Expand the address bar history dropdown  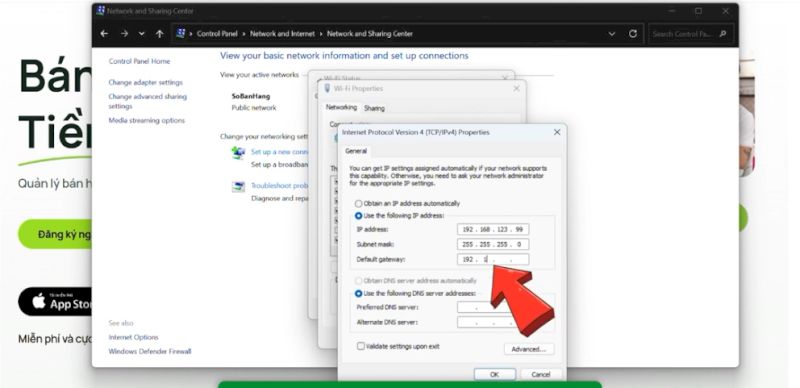612,34
